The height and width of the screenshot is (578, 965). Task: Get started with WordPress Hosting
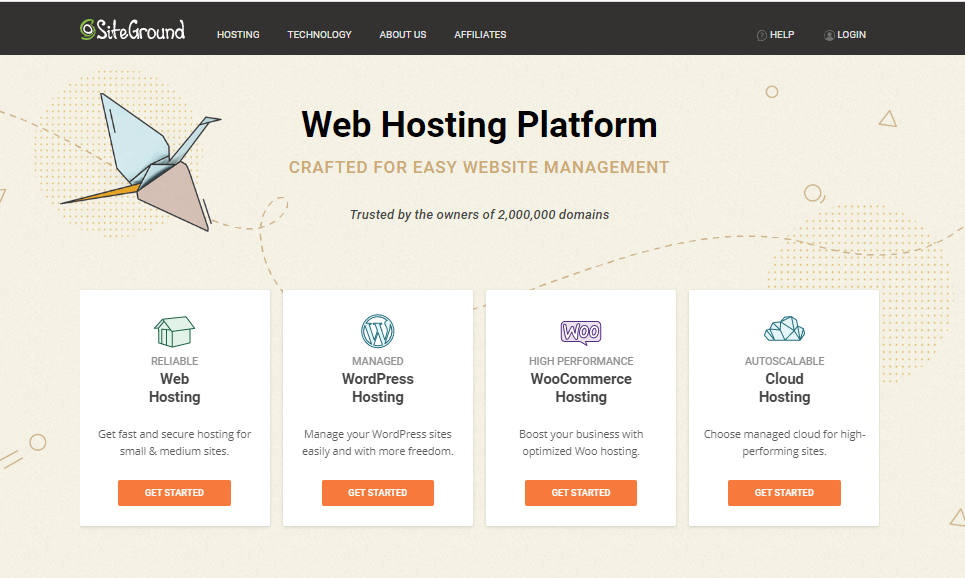(378, 493)
